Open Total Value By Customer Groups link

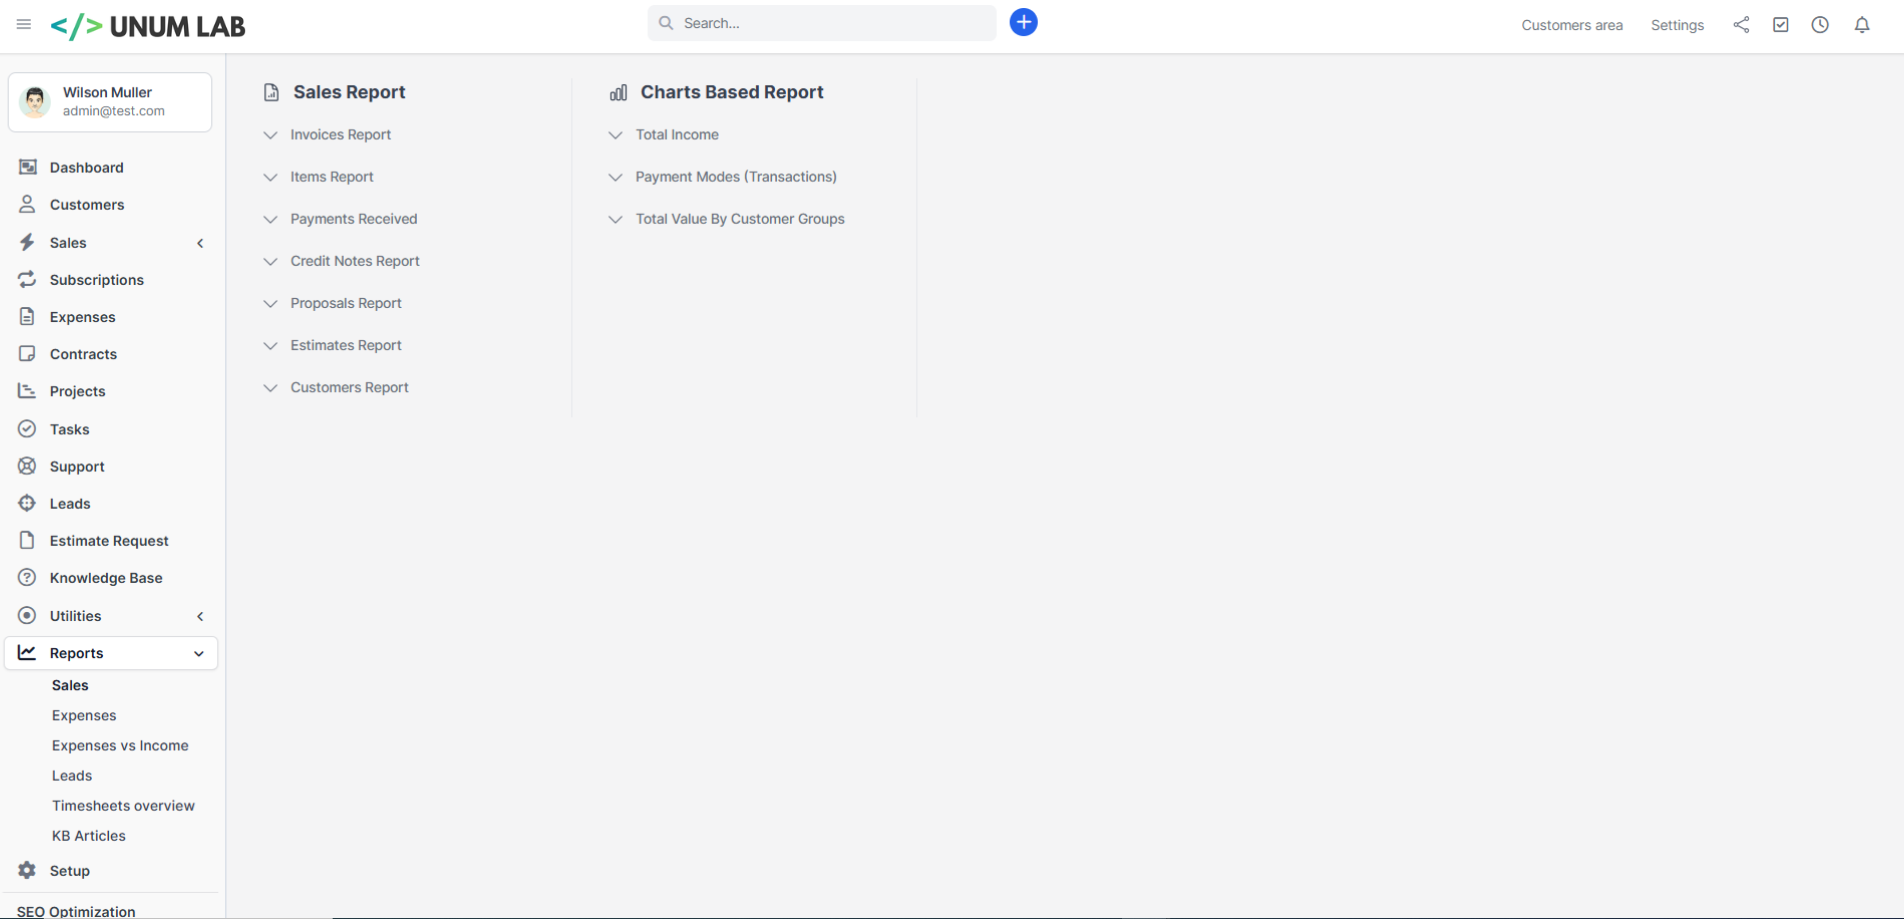740,218
